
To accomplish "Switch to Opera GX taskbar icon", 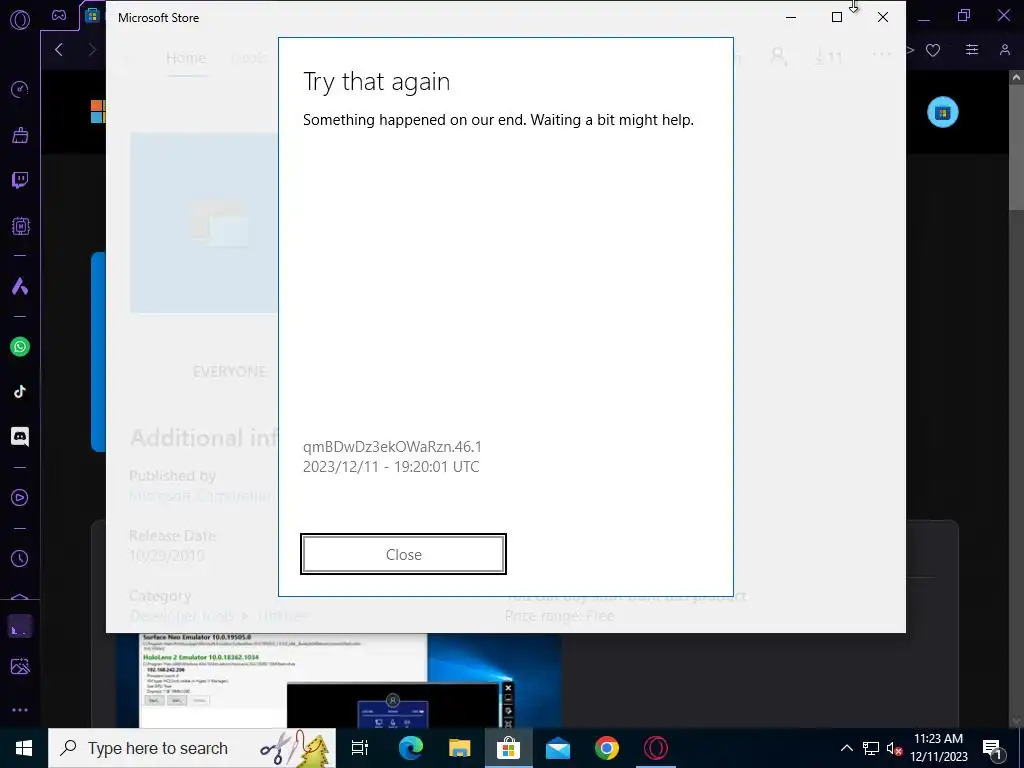I will coord(656,748).
